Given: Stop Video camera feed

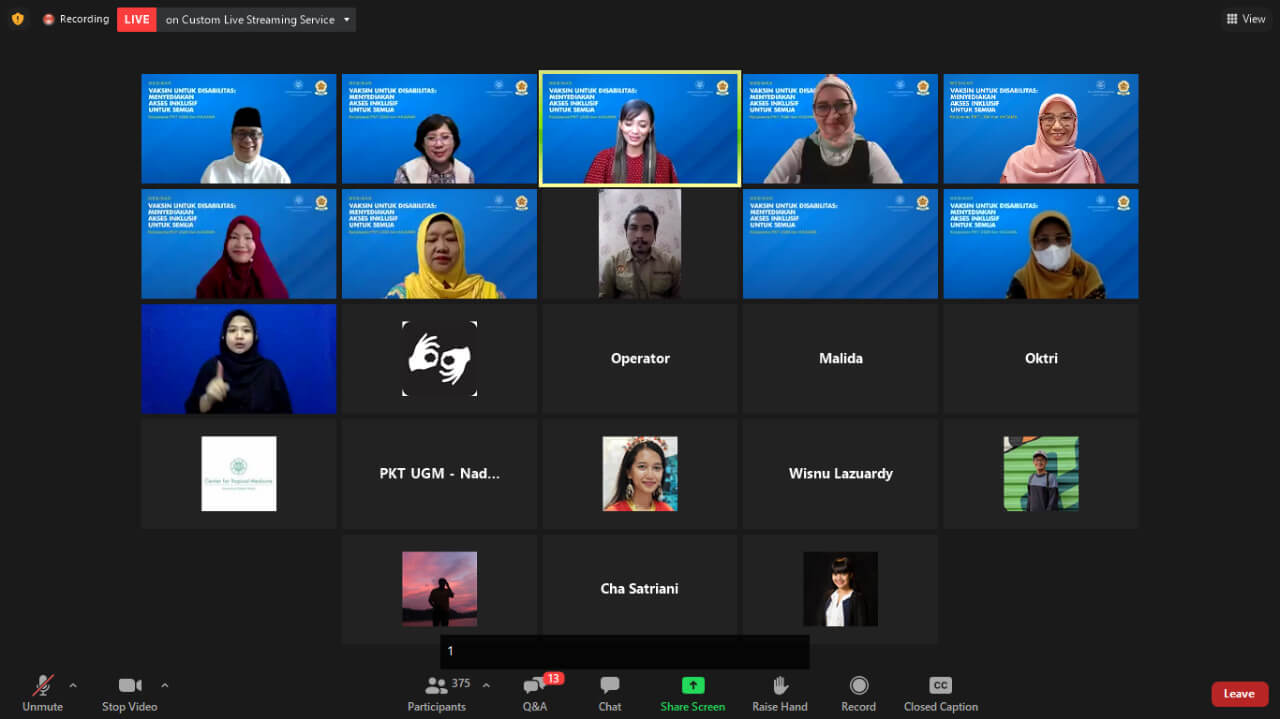Looking at the screenshot, I should [129, 693].
